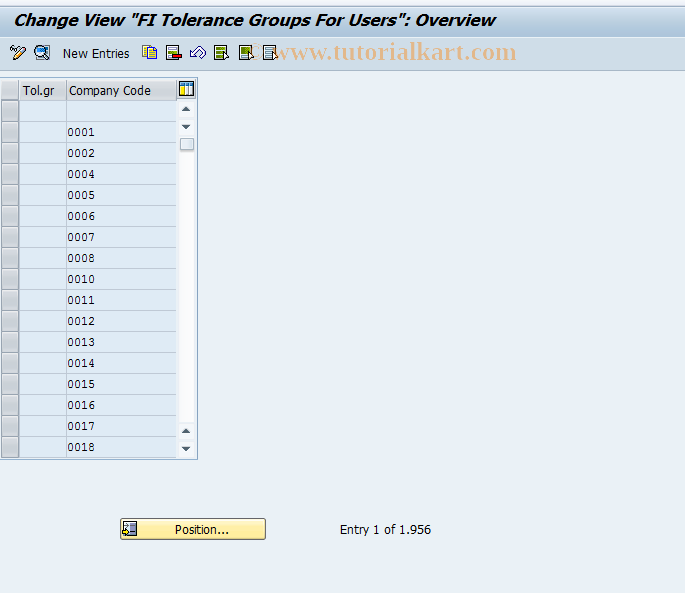Select row with company code 0007

pos(10,237)
